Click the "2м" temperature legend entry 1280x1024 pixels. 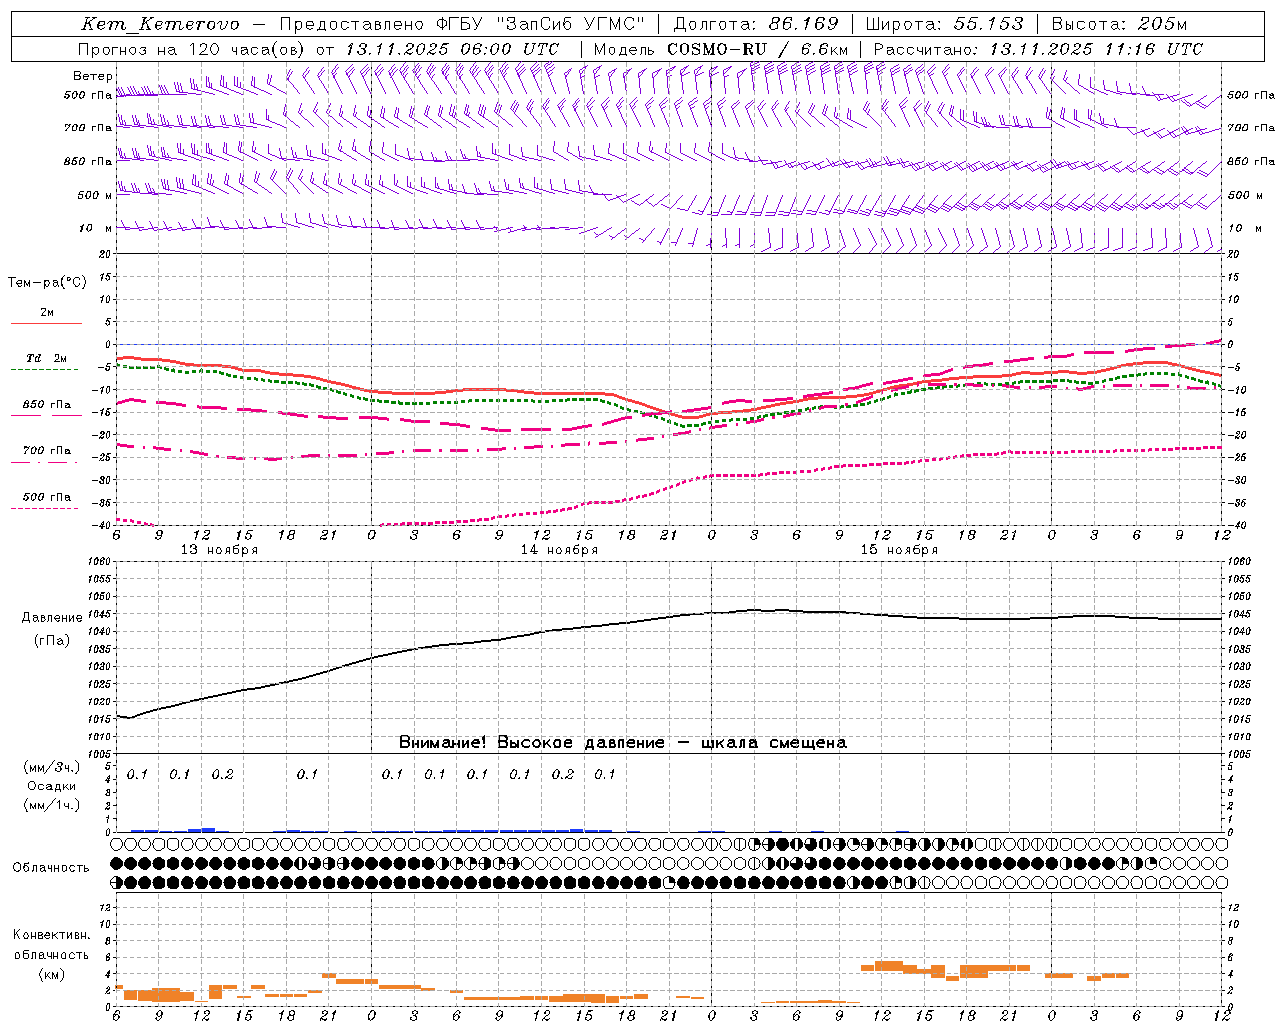tap(47, 313)
